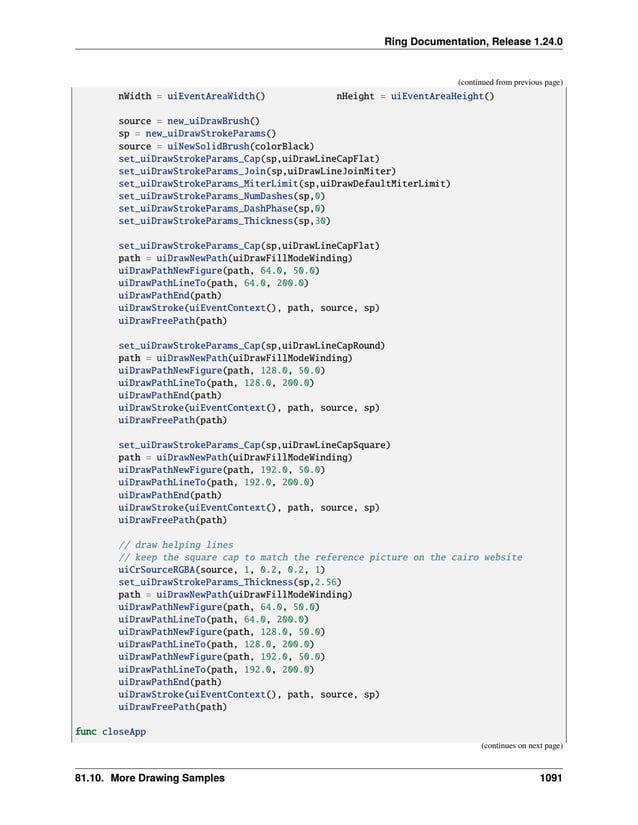Click the header 'Ring Documentation, Release 1.24.0'
This screenshot has height=825, width=638.
tap(473, 42)
